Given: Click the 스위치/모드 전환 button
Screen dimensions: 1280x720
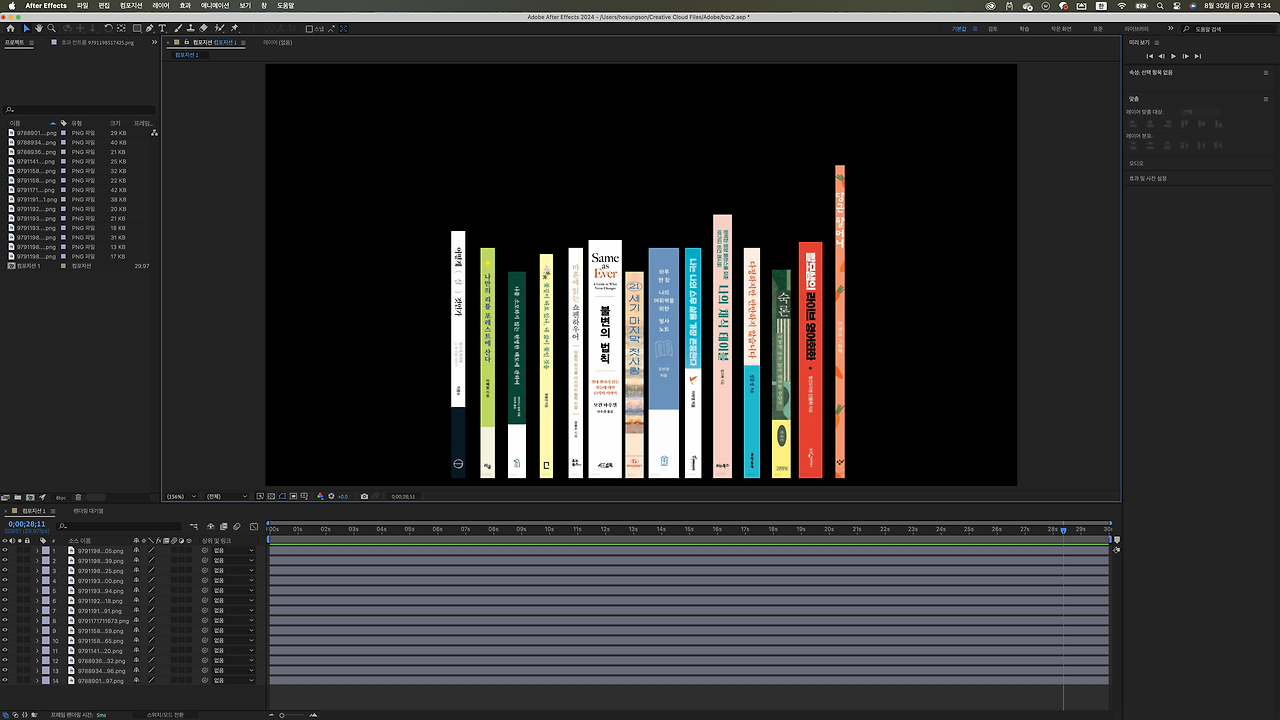Looking at the screenshot, I should coord(166,715).
